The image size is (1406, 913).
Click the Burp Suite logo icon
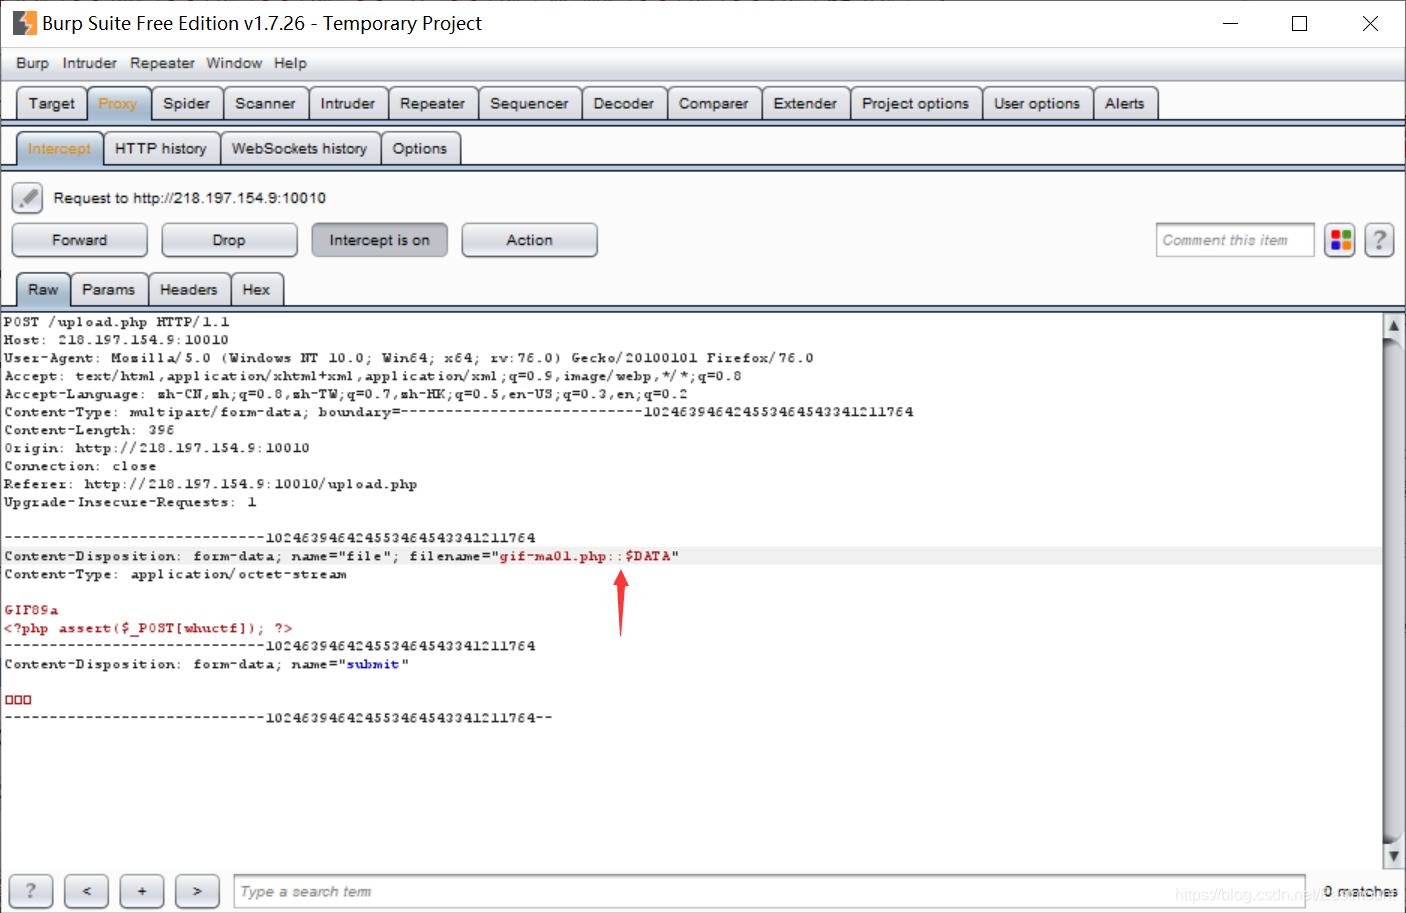click(x=24, y=23)
